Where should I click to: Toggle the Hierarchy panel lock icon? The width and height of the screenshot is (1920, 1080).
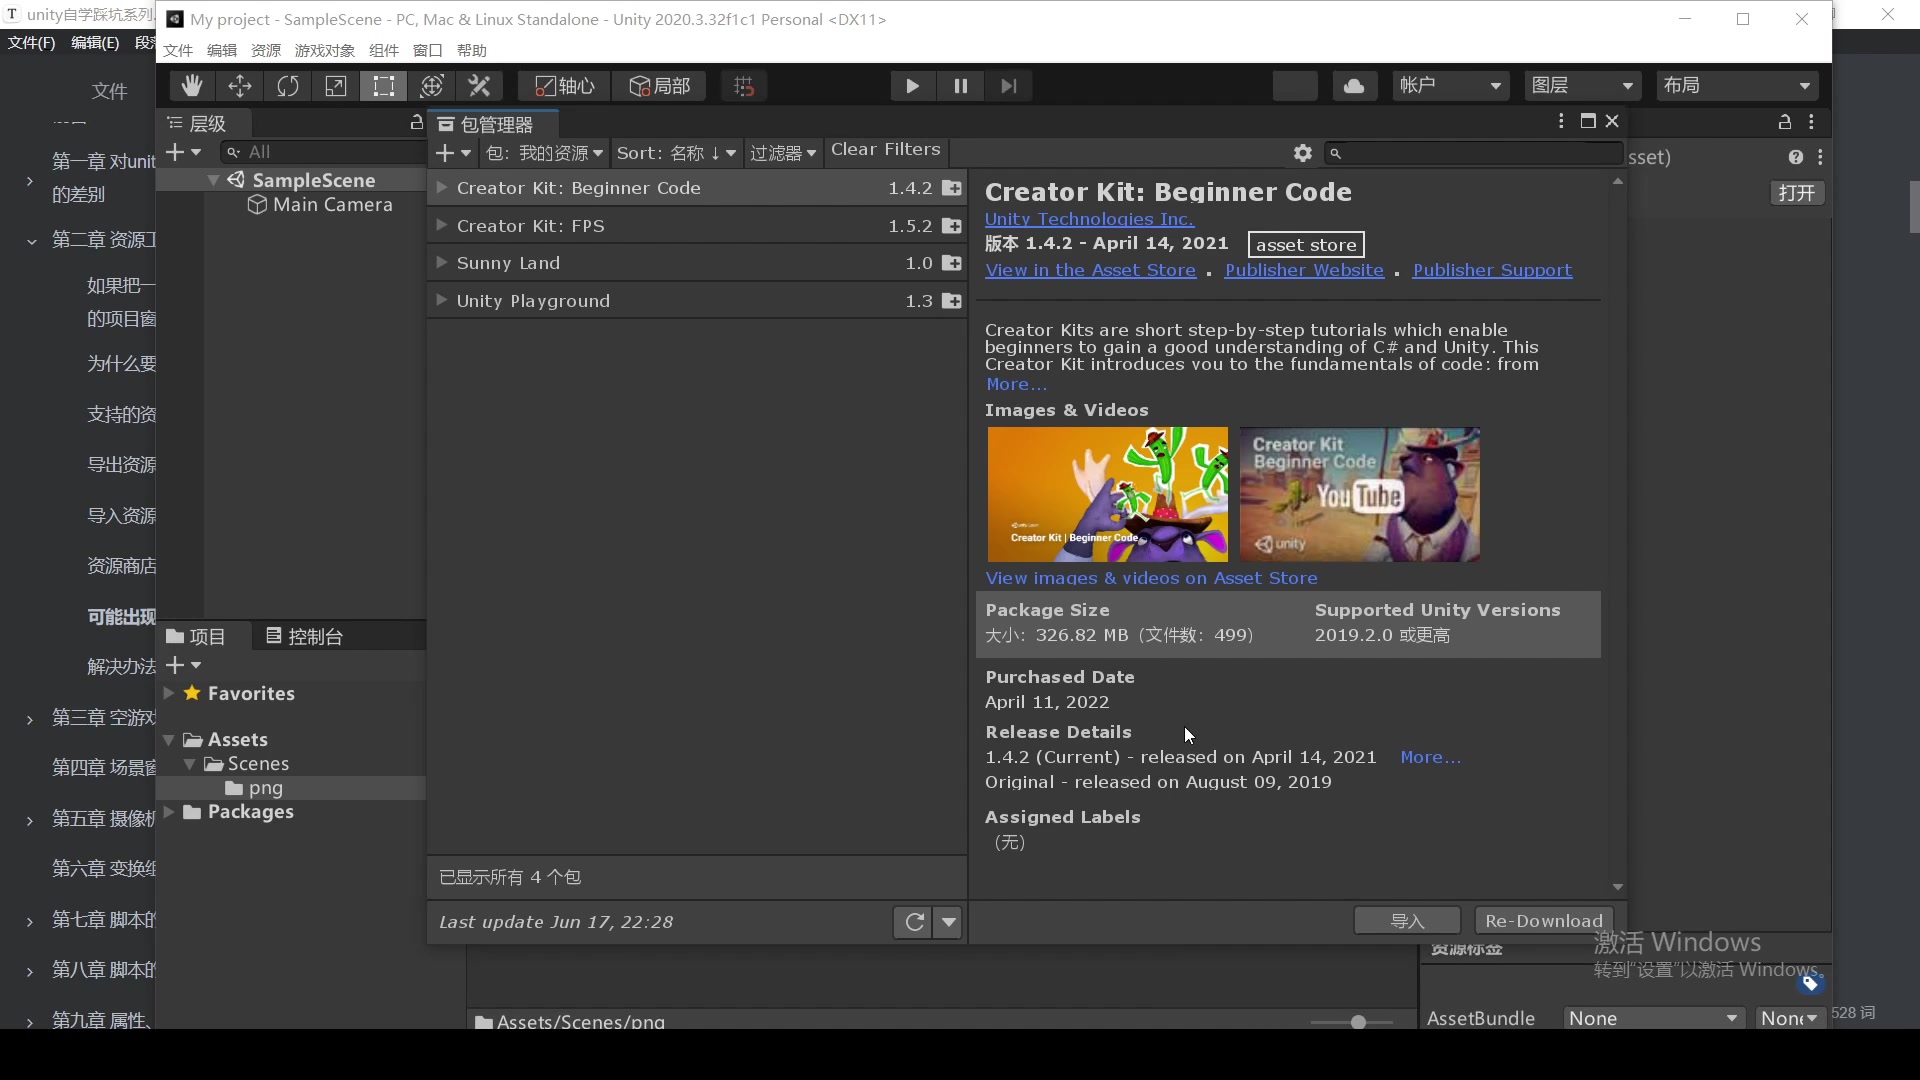[x=416, y=122]
